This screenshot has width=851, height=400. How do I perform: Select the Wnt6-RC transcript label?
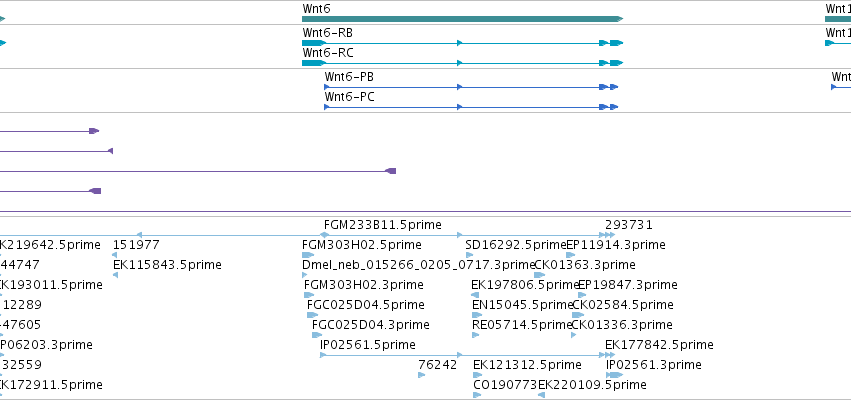328,53
